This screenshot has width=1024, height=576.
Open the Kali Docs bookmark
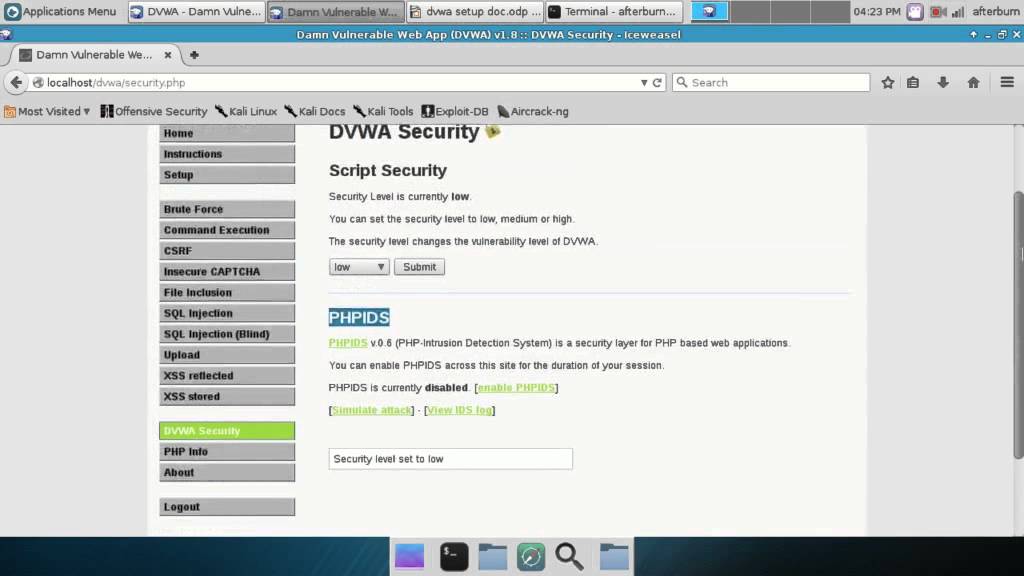[x=315, y=112]
